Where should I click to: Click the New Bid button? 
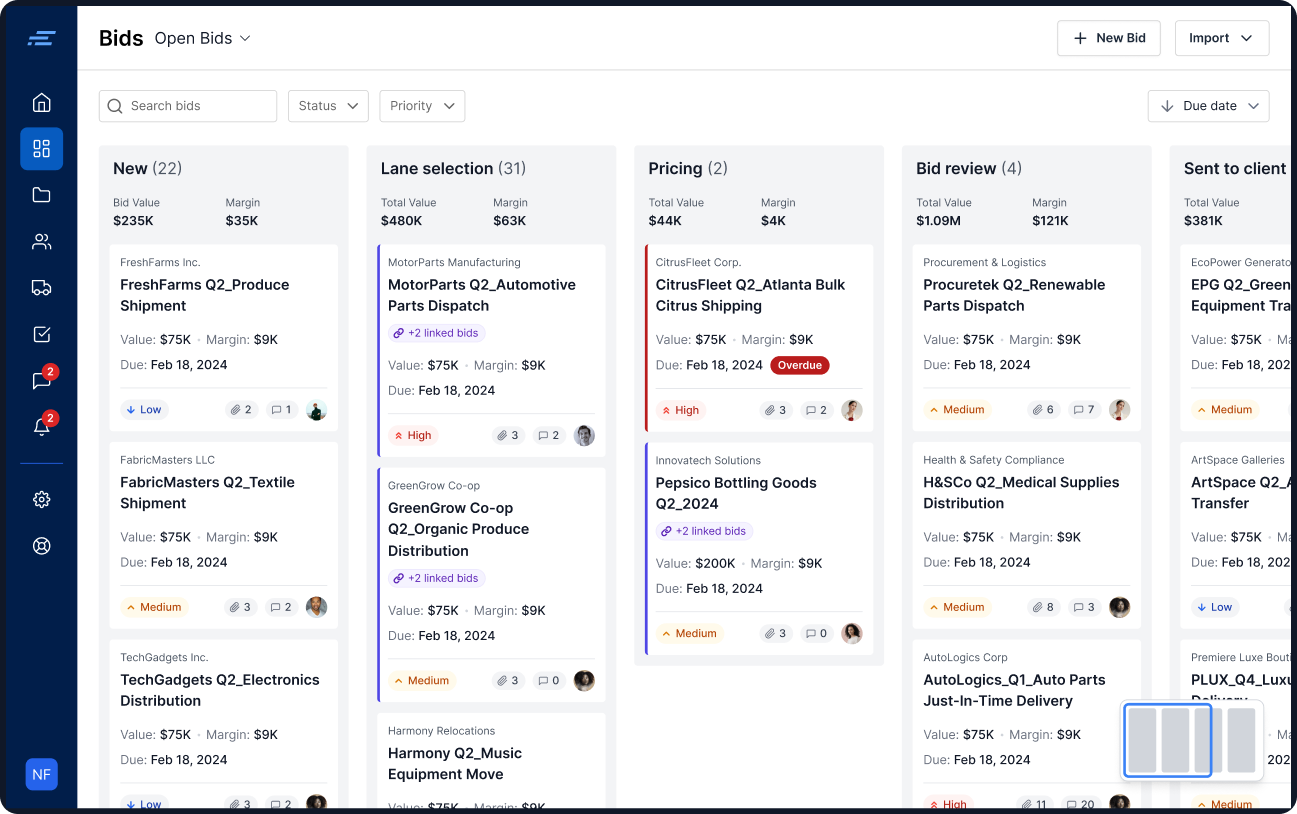coord(1109,38)
